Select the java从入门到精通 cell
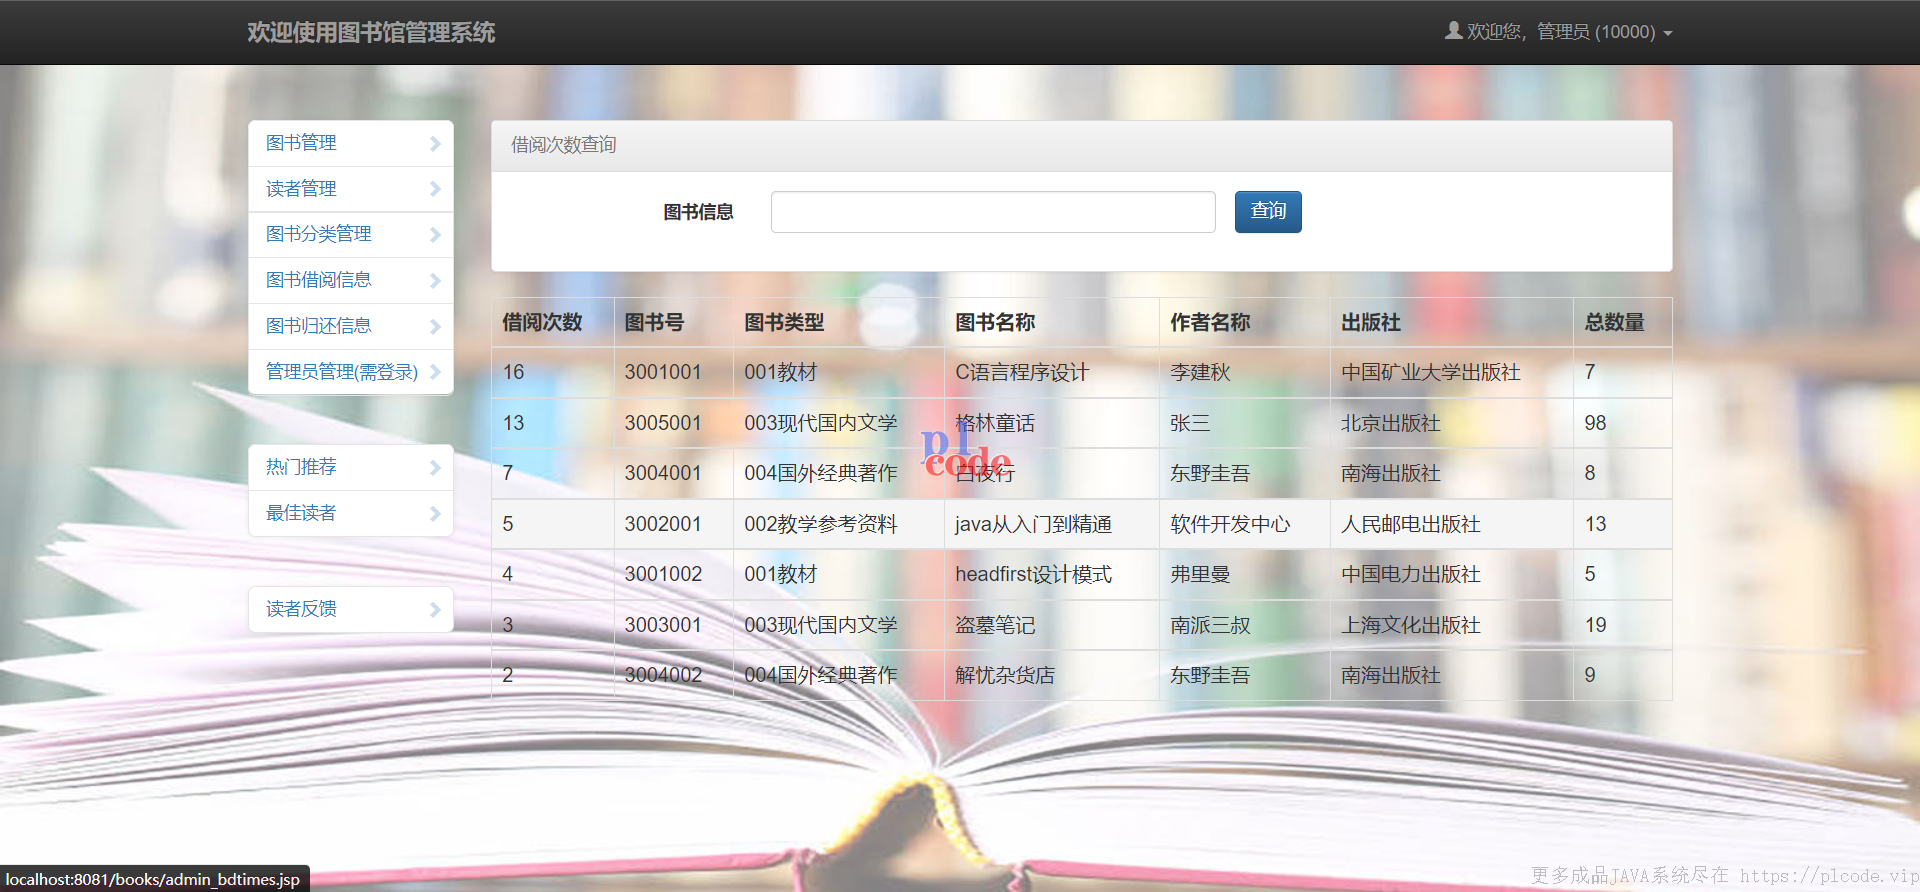 pos(1051,524)
